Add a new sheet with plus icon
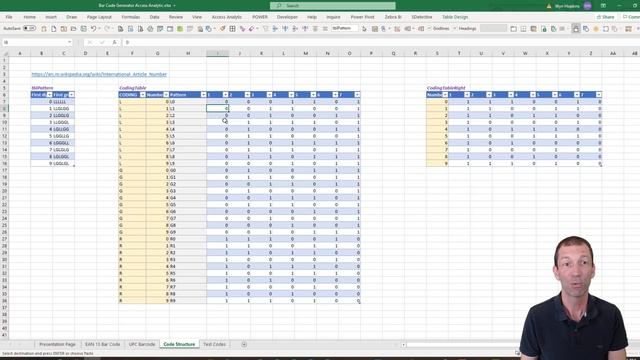 (x=244, y=344)
